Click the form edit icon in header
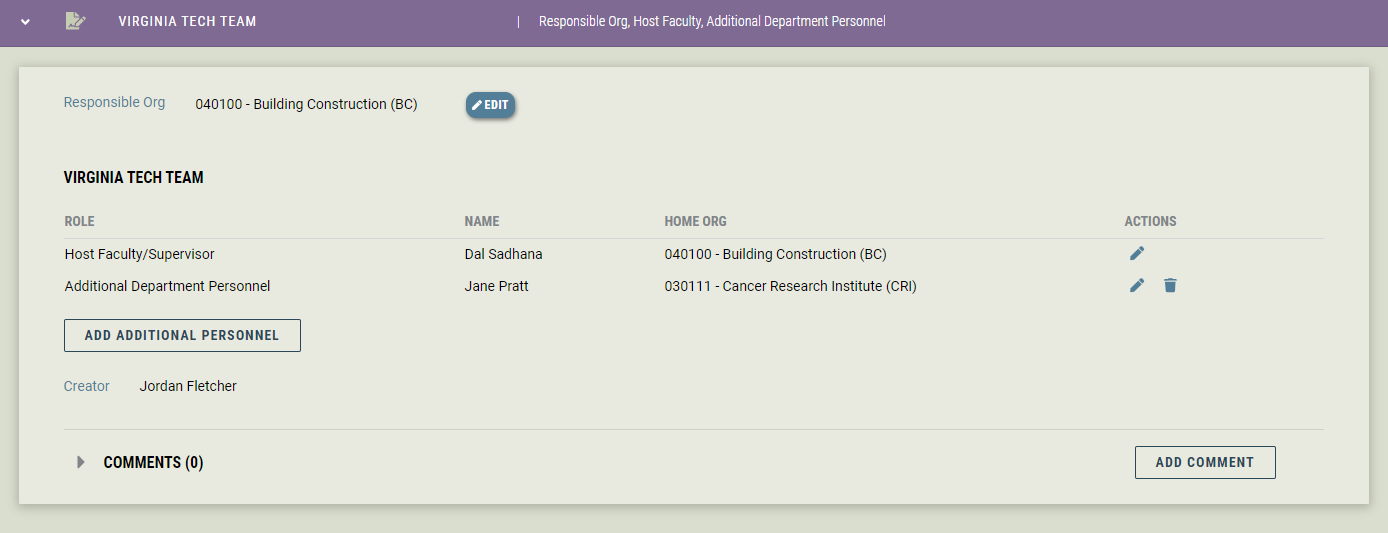Screen dimensions: 1388x533 pos(75,21)
